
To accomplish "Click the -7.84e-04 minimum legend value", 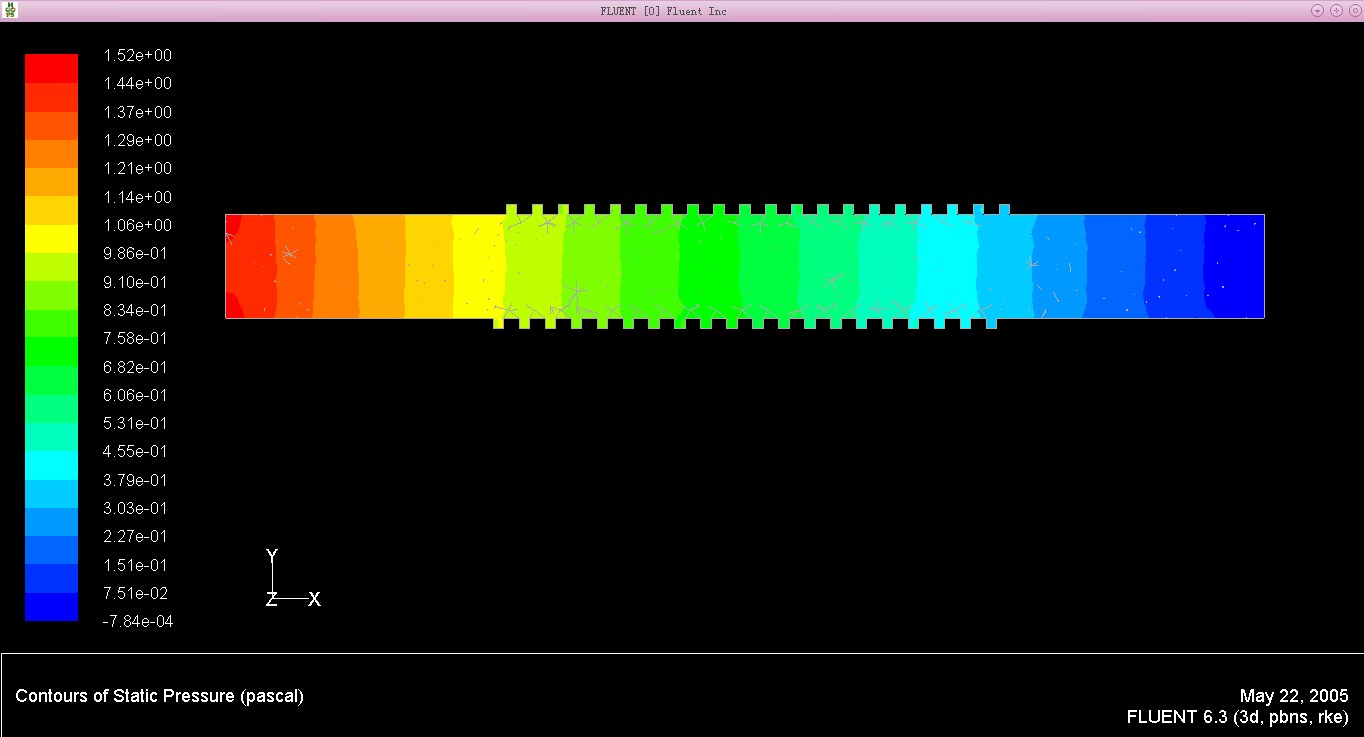I will [137, 622].
